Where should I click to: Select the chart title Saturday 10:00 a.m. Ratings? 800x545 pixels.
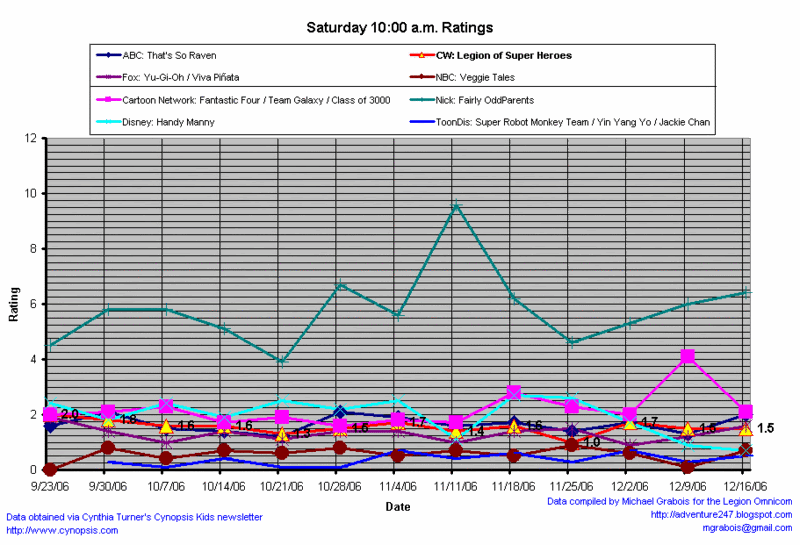(399, 27)
